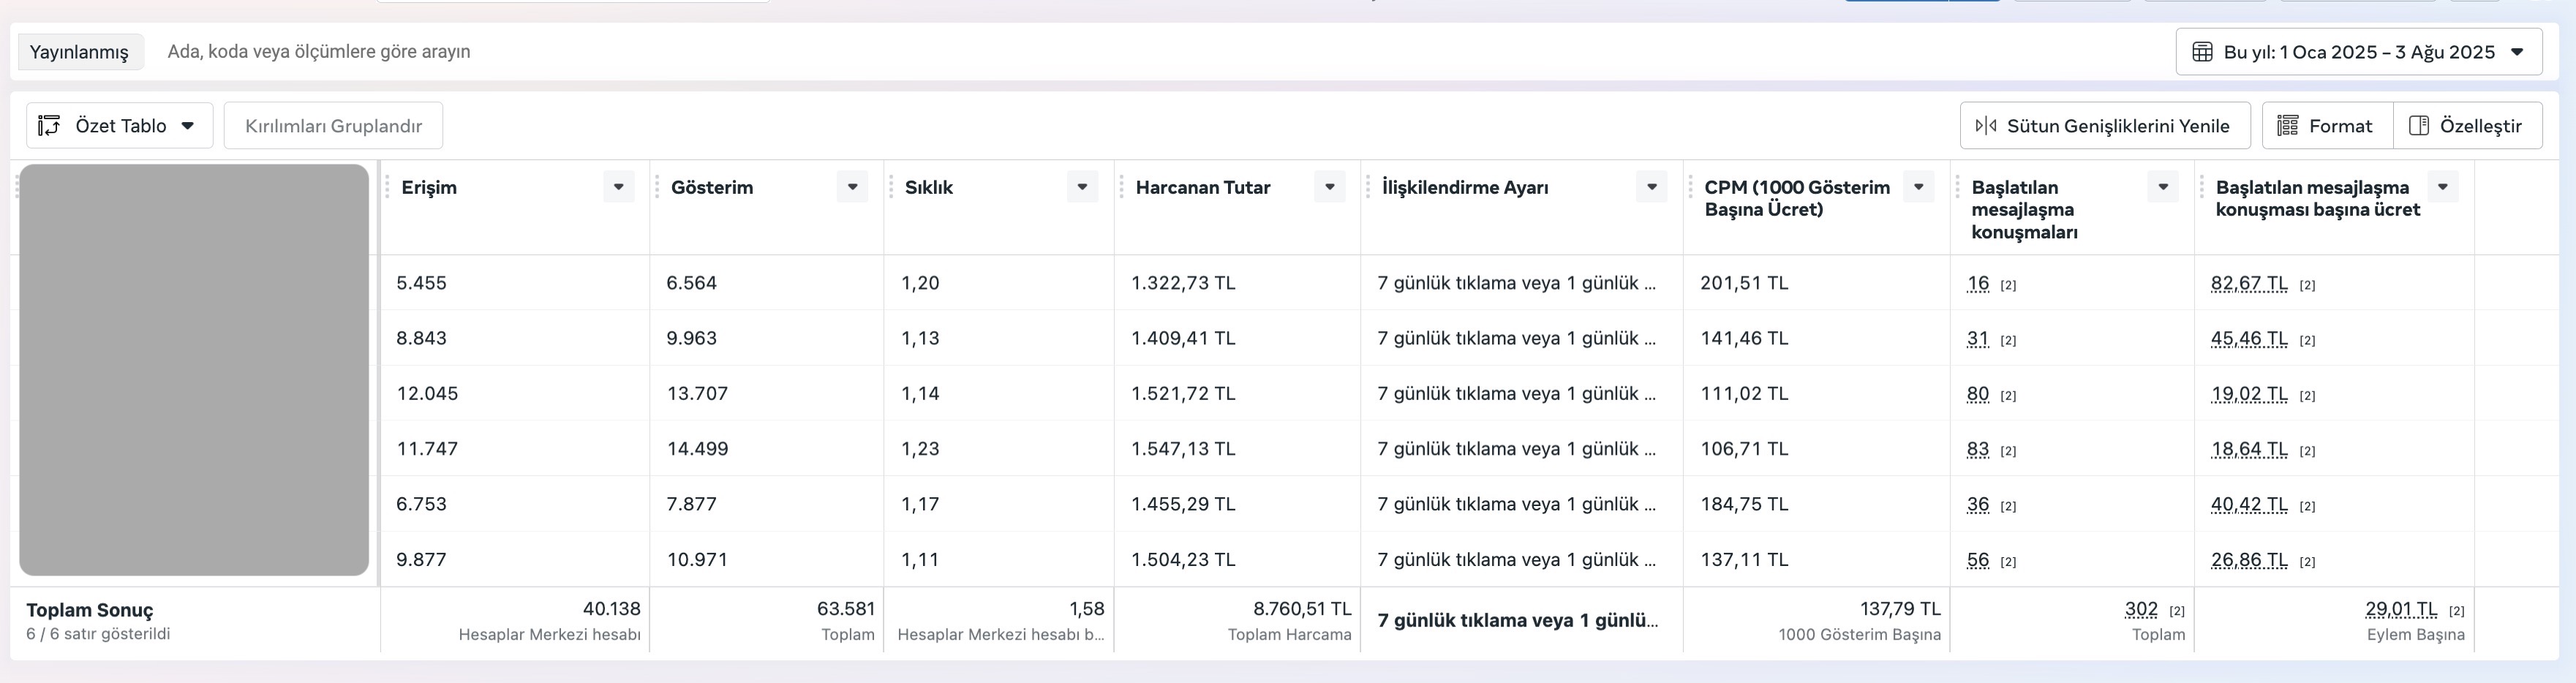The height and width of the screenshot is (683, 2576).
Task: Click the calendar grid icon in date picker
Action: tap(2202, 52)
